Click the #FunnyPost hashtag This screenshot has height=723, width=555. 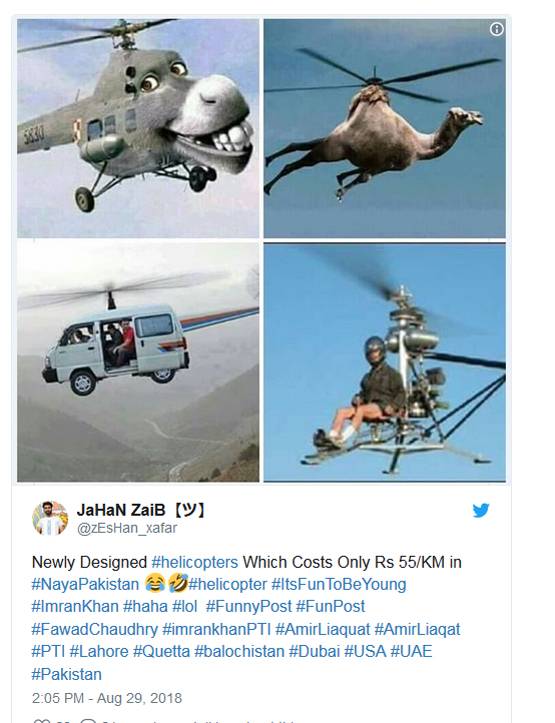pyautogui.click(x=248, y=606)
